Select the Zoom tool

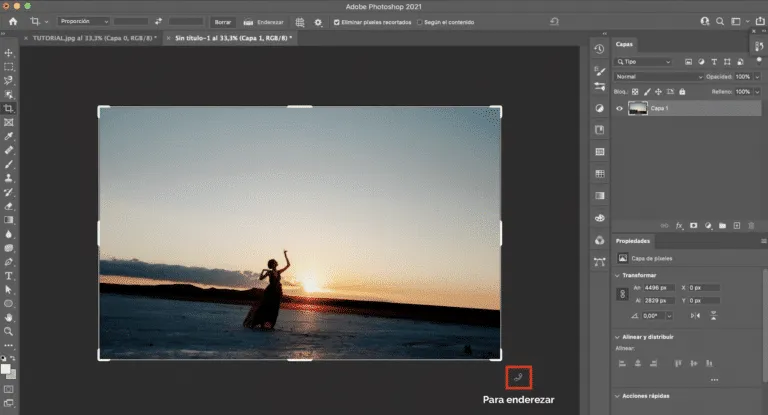(8, 331)
